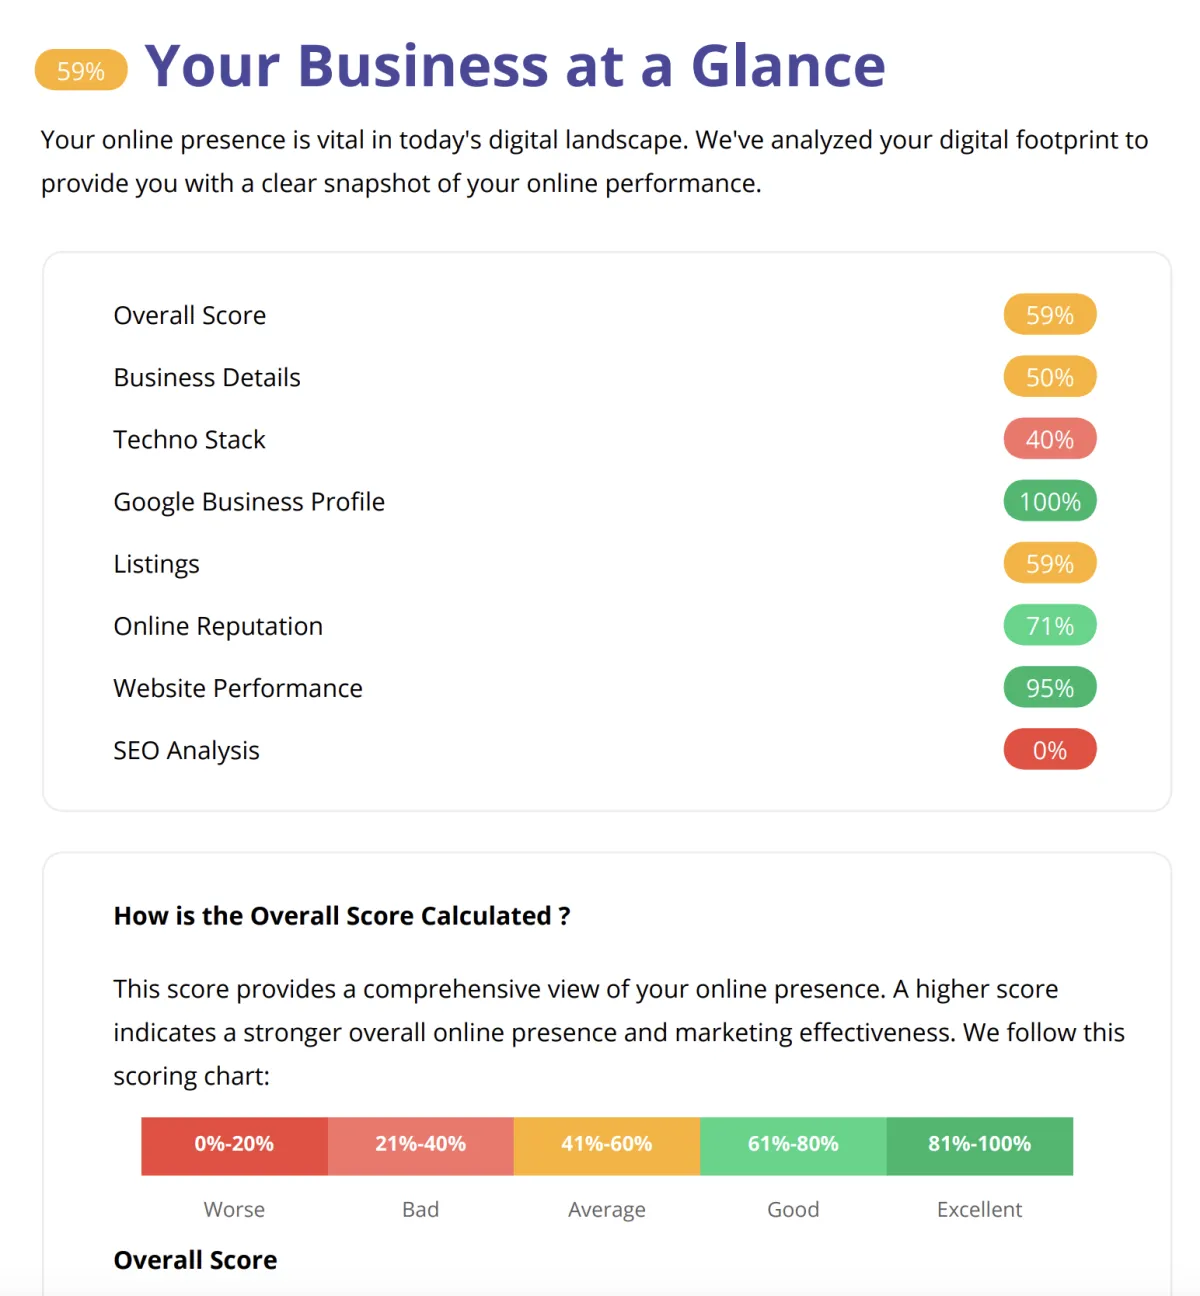
Task: Click the SEO Analysis row label
Action: pyautogui.click(x=186, y=750)
